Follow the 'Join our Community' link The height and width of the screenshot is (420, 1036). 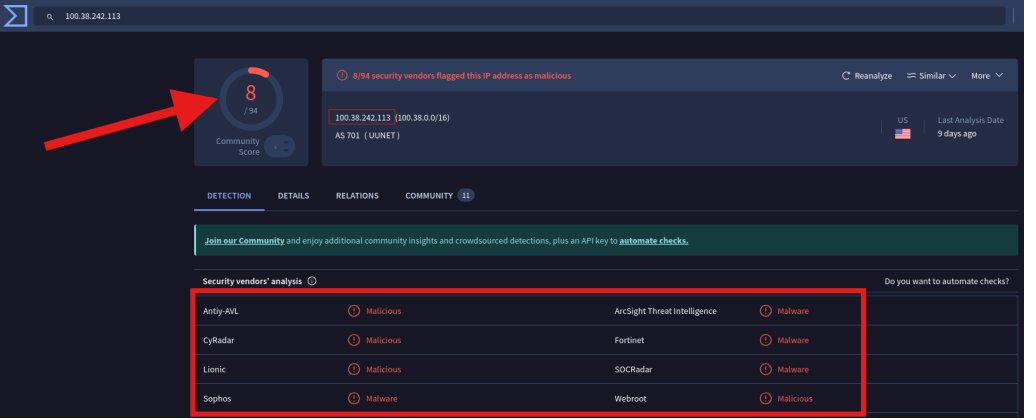[244, 241]
